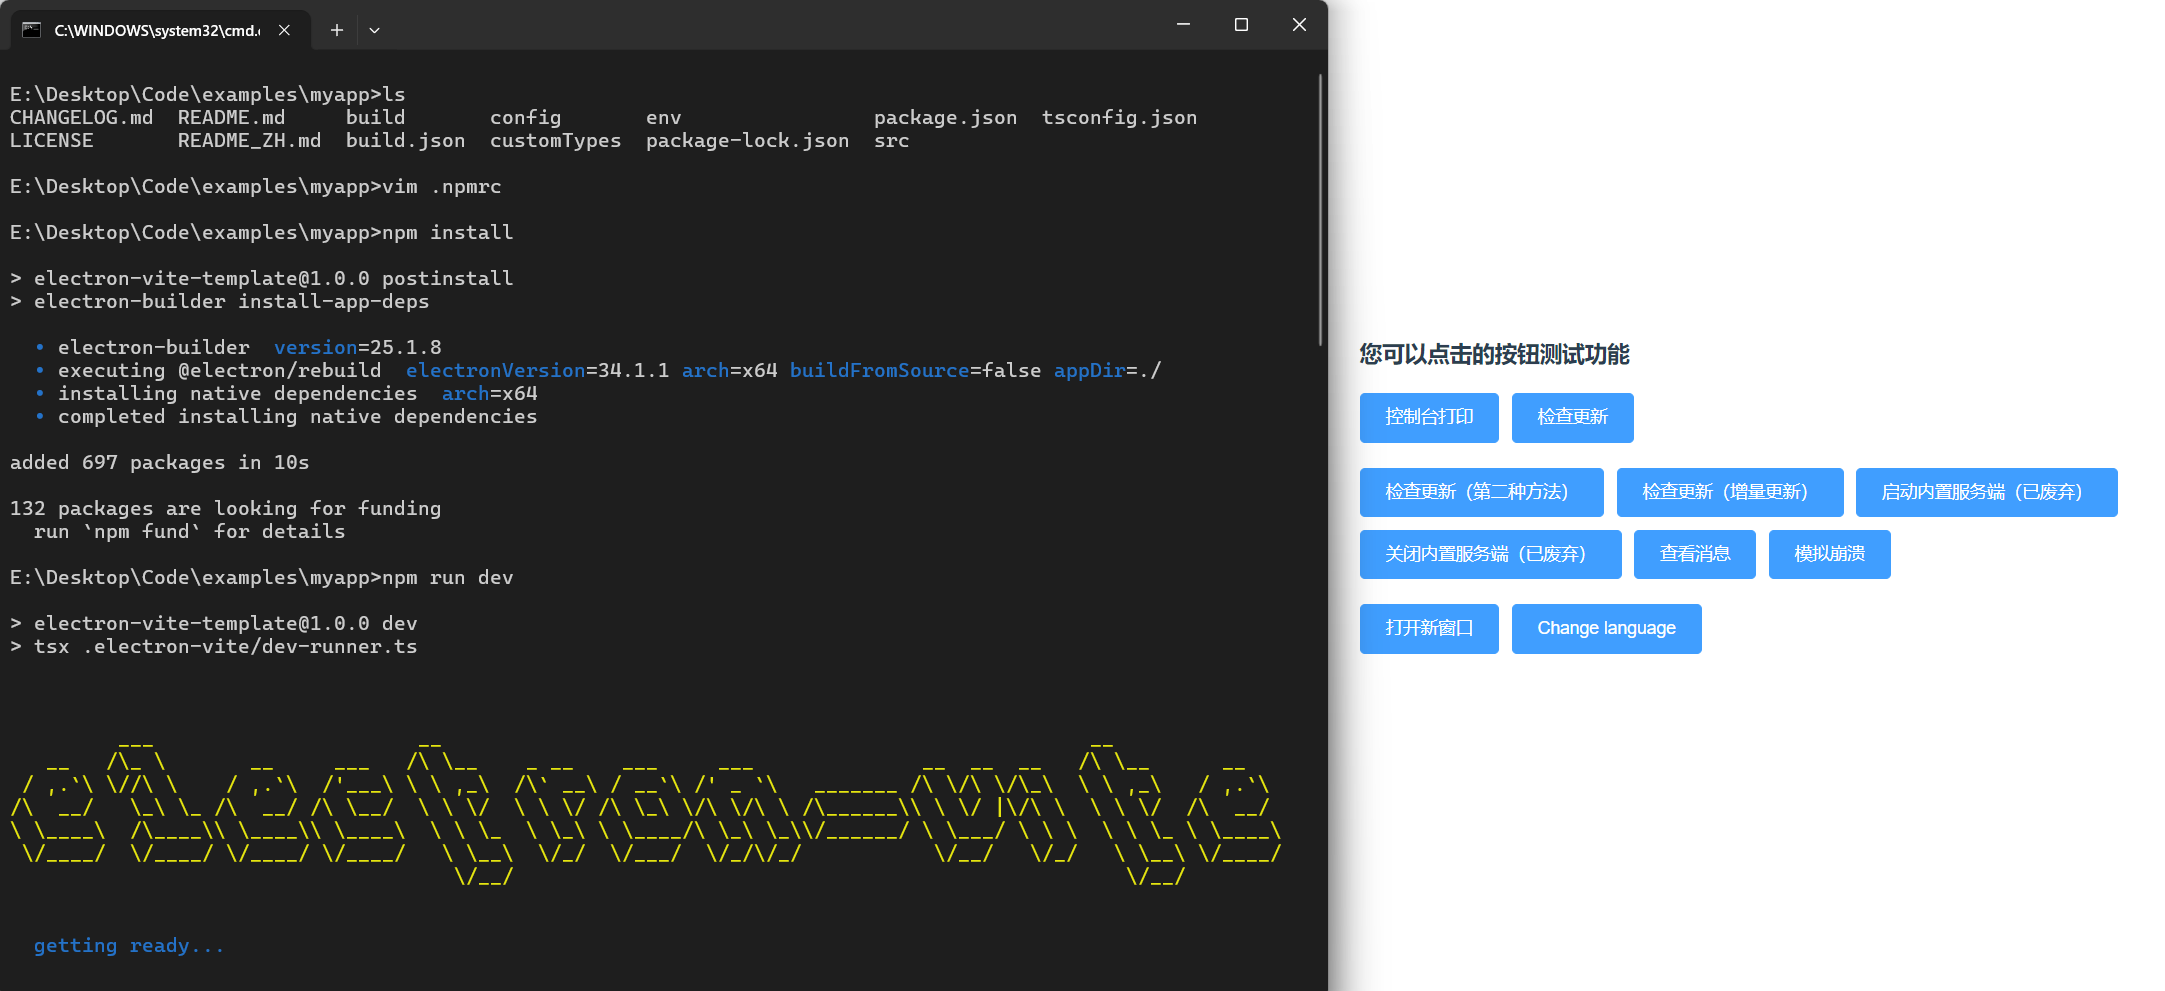Open messages with 查看消息 button
Viewport: 2165px width, 991px height.
point(1694,554)
